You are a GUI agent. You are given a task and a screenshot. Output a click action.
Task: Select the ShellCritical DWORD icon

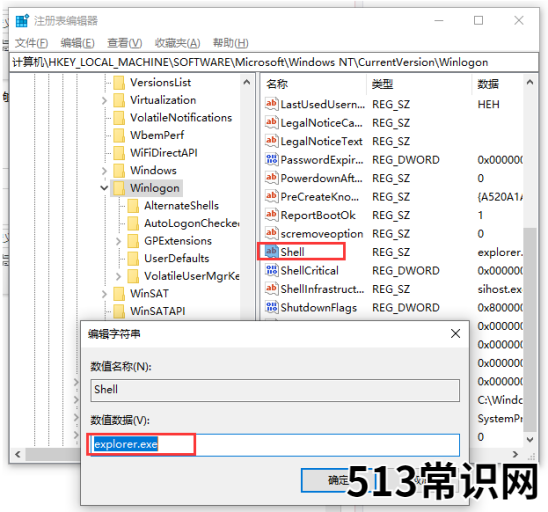click(x=272, y=271)
